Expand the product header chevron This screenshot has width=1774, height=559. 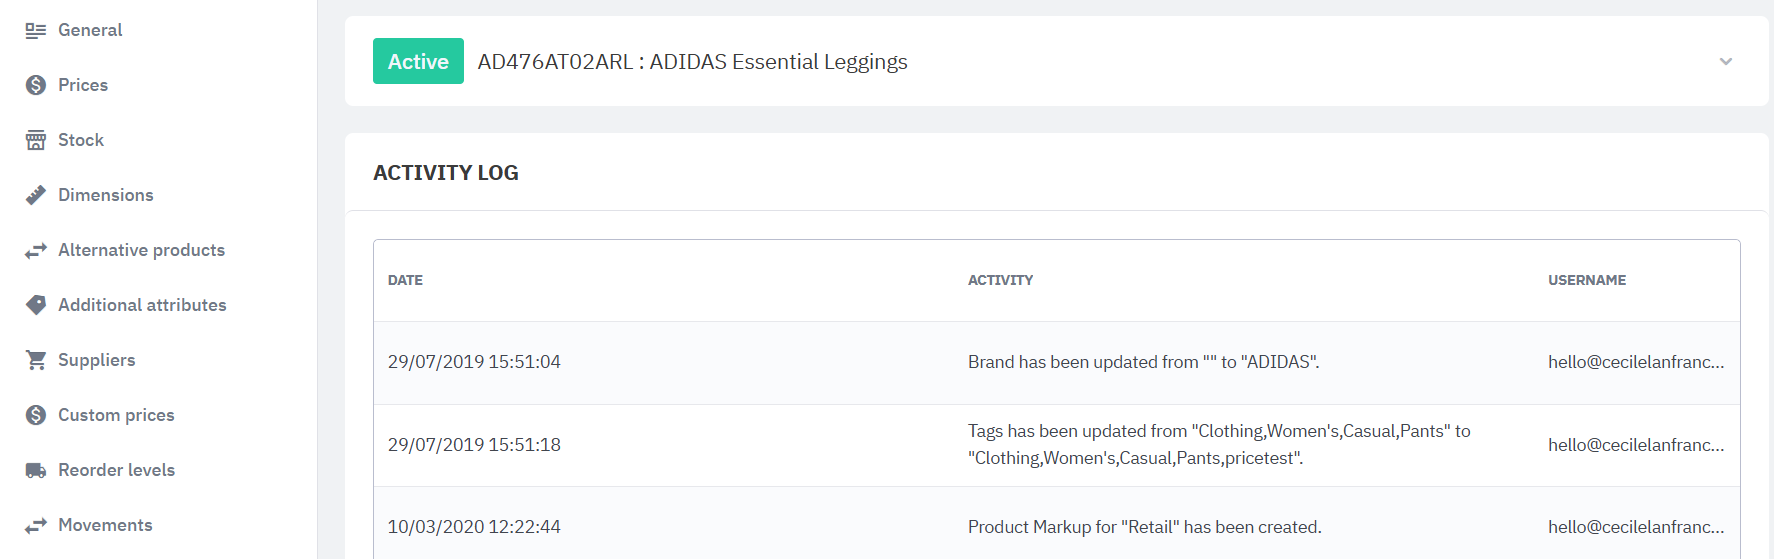point(1726,61)
